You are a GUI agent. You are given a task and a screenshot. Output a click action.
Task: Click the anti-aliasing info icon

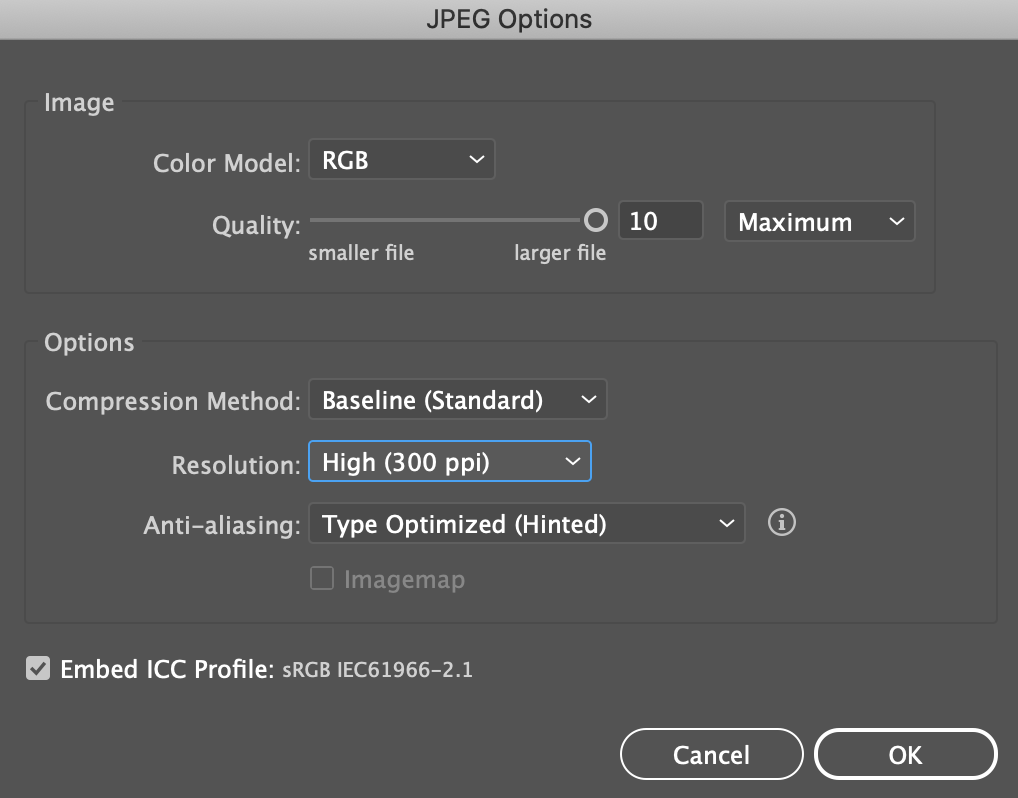pyautogui.click(x=782, y=522)
